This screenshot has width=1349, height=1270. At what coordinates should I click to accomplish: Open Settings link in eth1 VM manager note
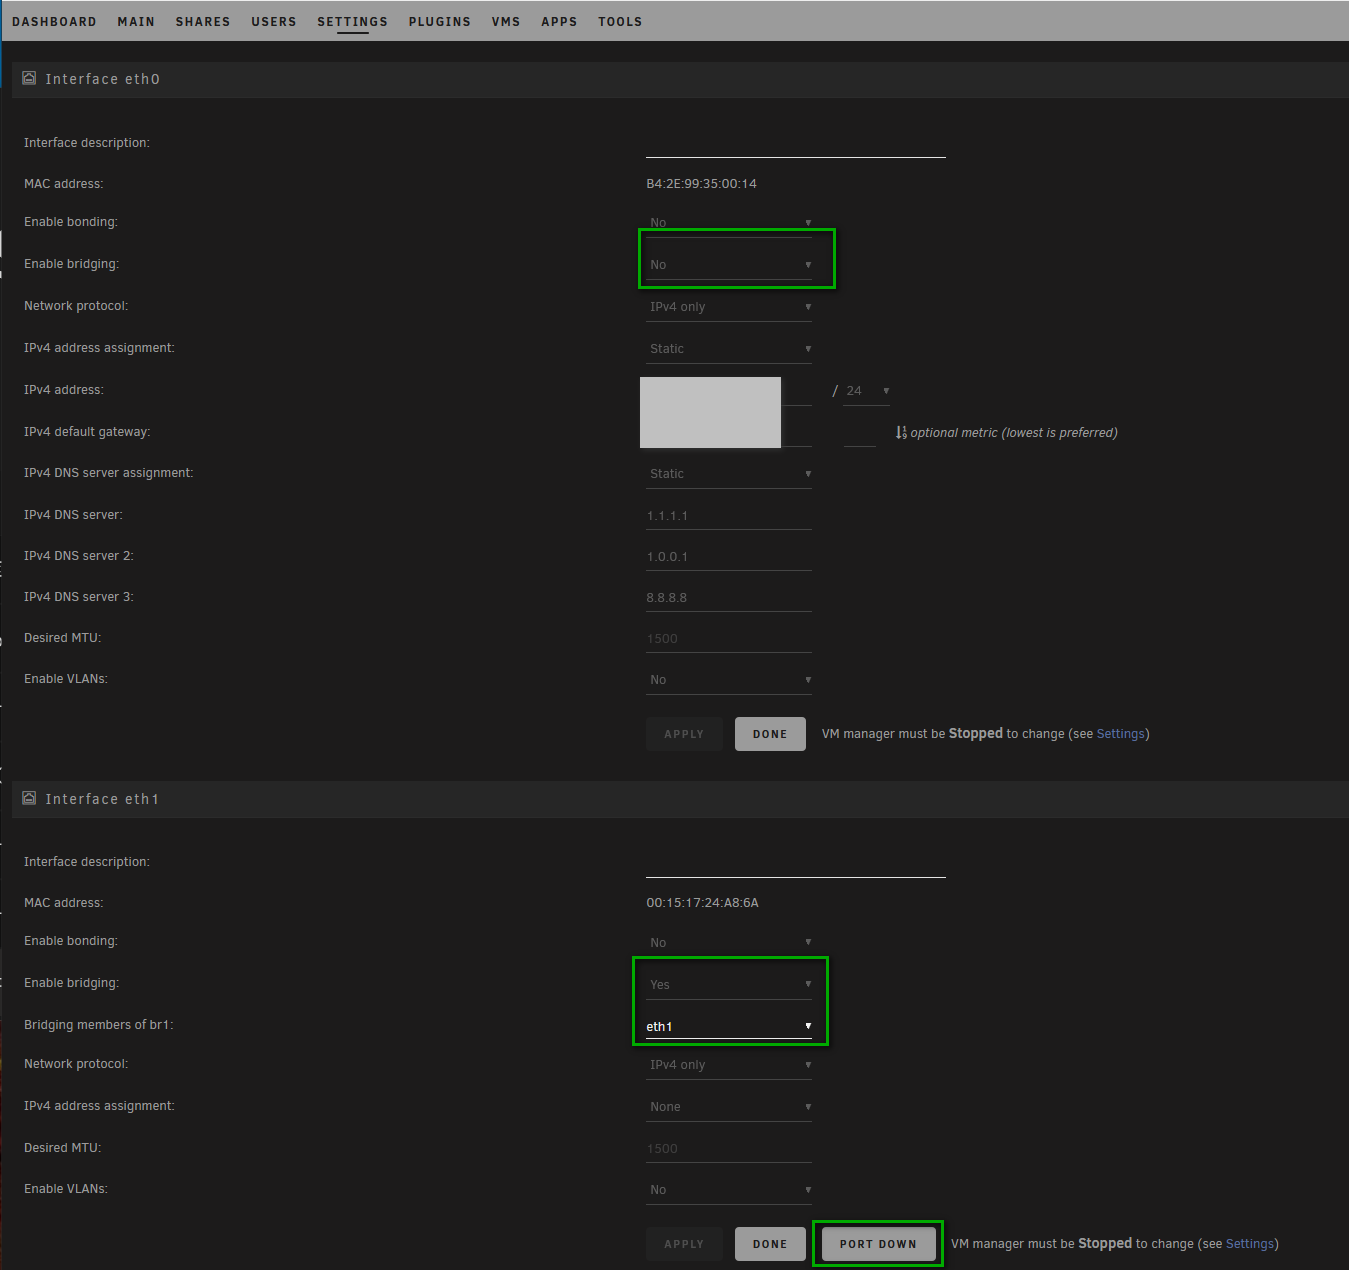click(1249, 1244)
